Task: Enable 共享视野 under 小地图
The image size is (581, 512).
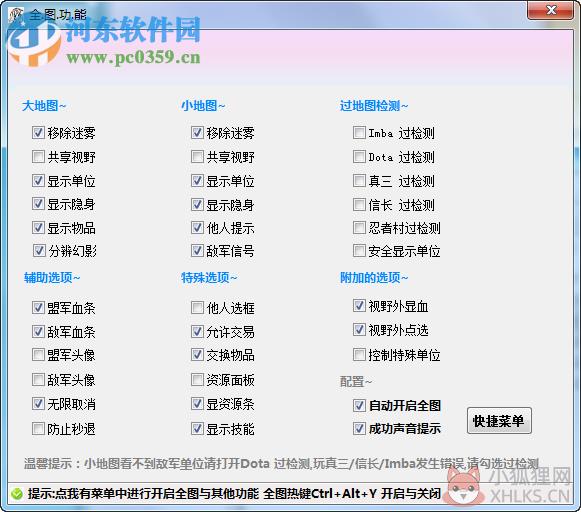Action: pyautogui.click(x=197, y=157)
